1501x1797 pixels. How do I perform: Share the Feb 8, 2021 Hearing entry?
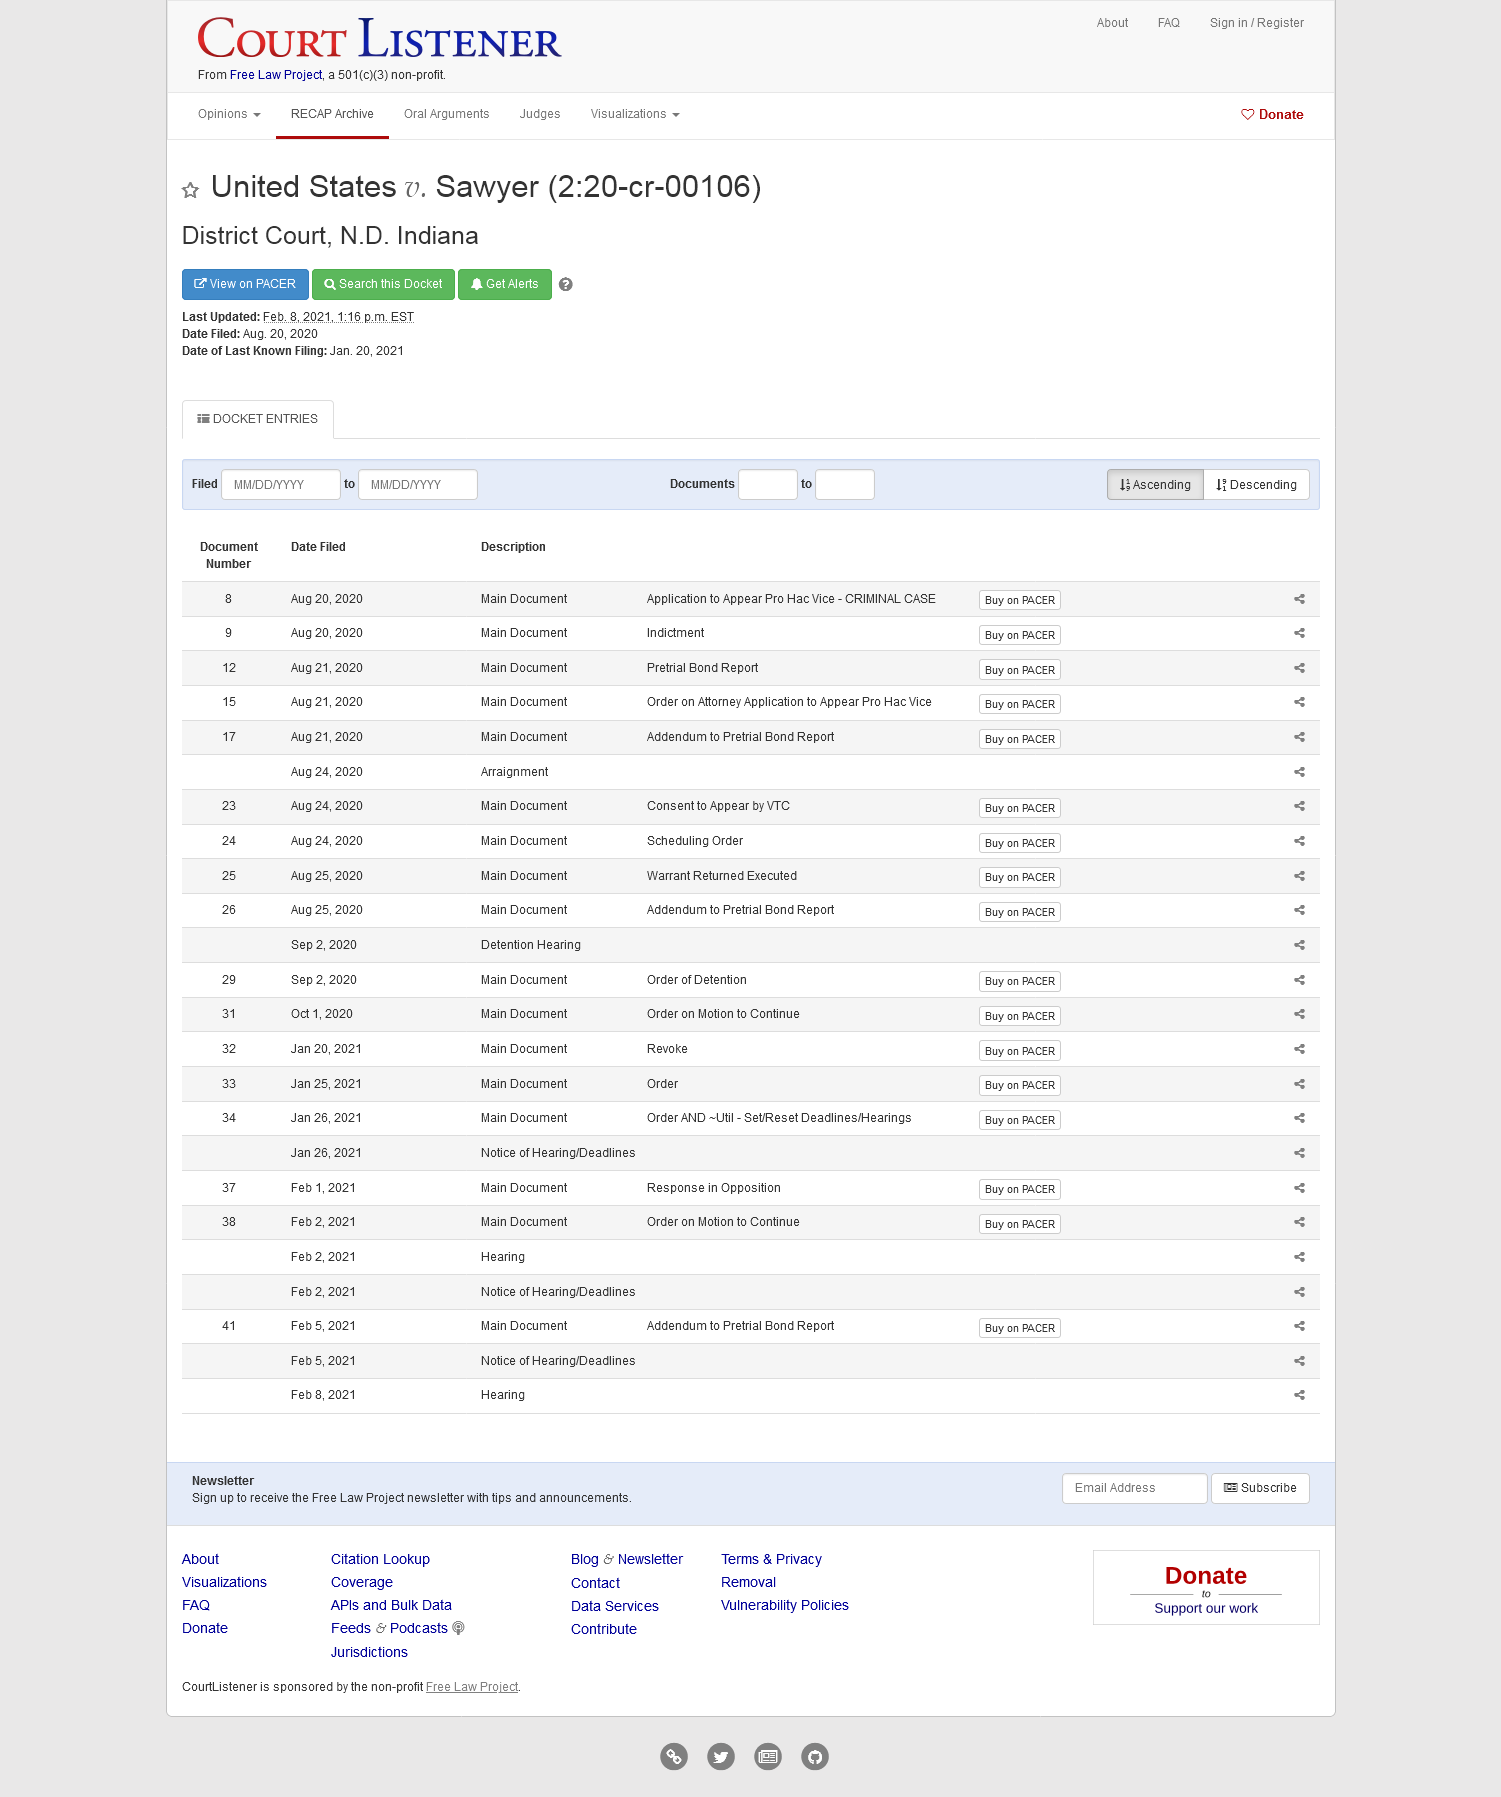[1299, 1395]
